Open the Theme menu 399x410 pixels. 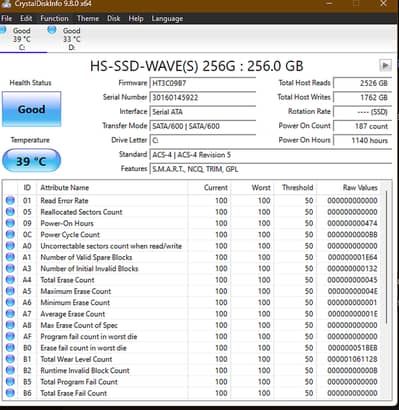pyautogui.click(x=88, y=19)
